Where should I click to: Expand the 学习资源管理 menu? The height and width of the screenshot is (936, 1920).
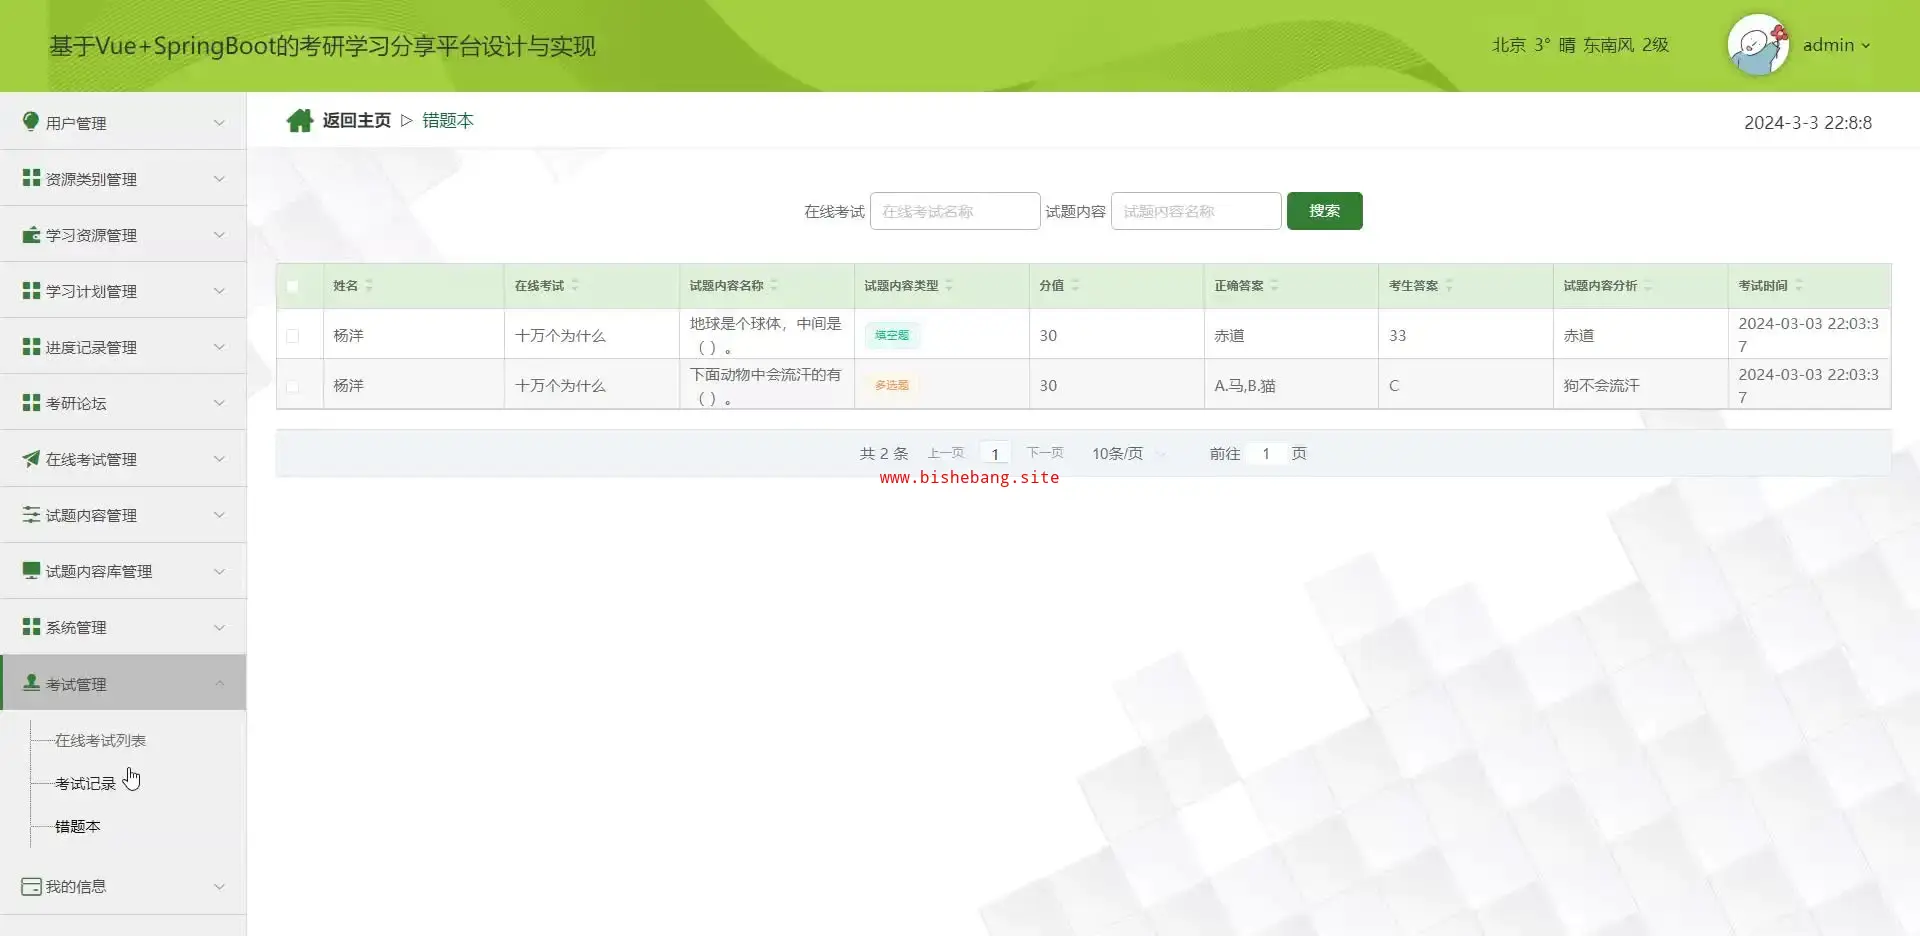coord(123,234)
